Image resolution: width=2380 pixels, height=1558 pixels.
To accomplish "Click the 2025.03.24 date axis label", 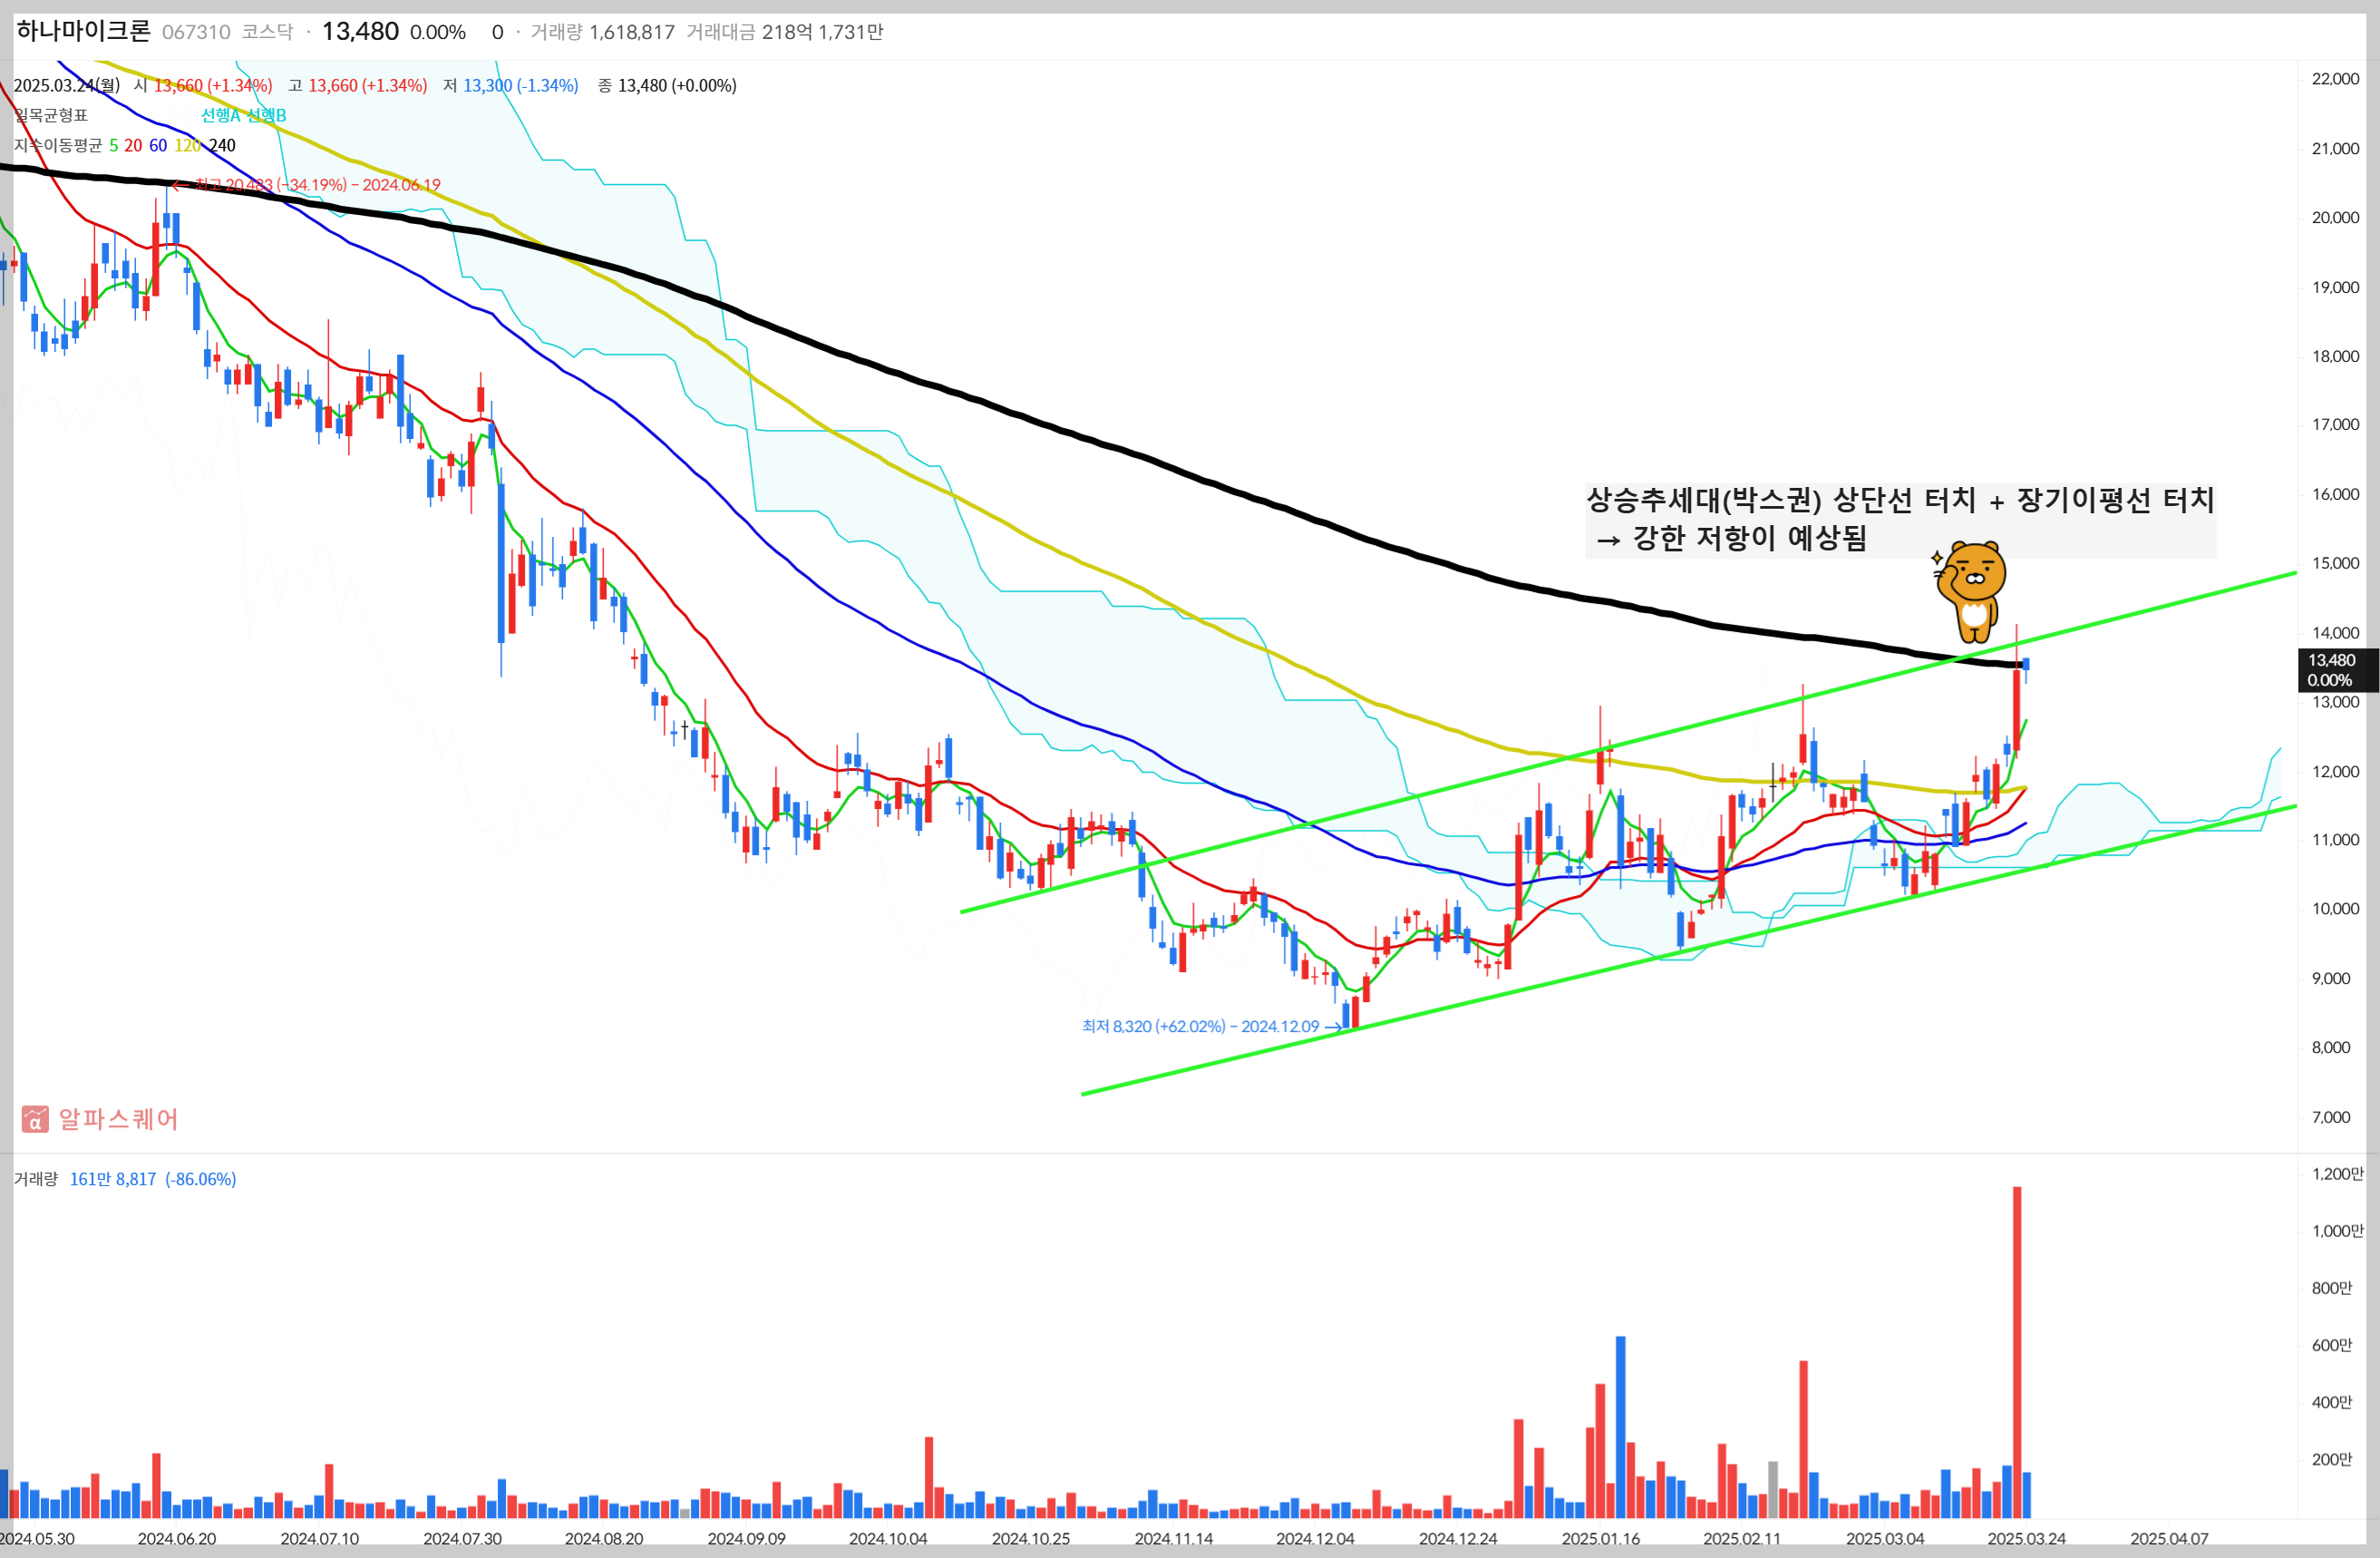I will [2026, 1538].
